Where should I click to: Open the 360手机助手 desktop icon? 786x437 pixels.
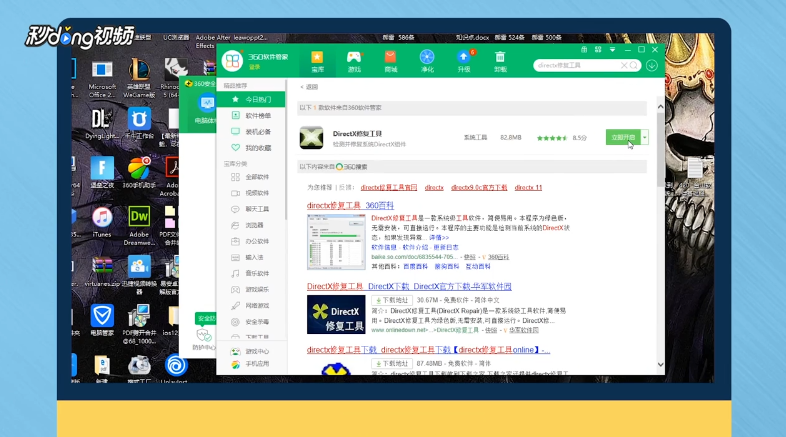[x=139, y=173]
